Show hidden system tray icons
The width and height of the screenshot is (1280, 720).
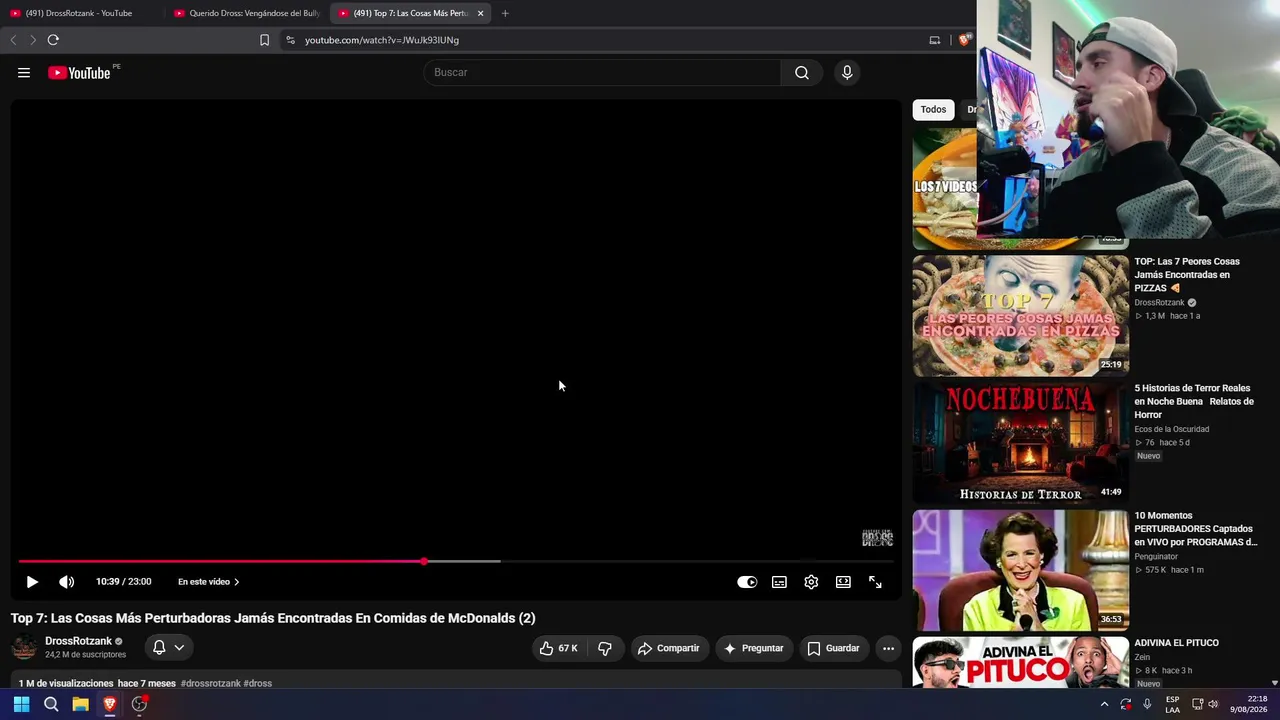pyautogui.click(x=1104, y=704)
